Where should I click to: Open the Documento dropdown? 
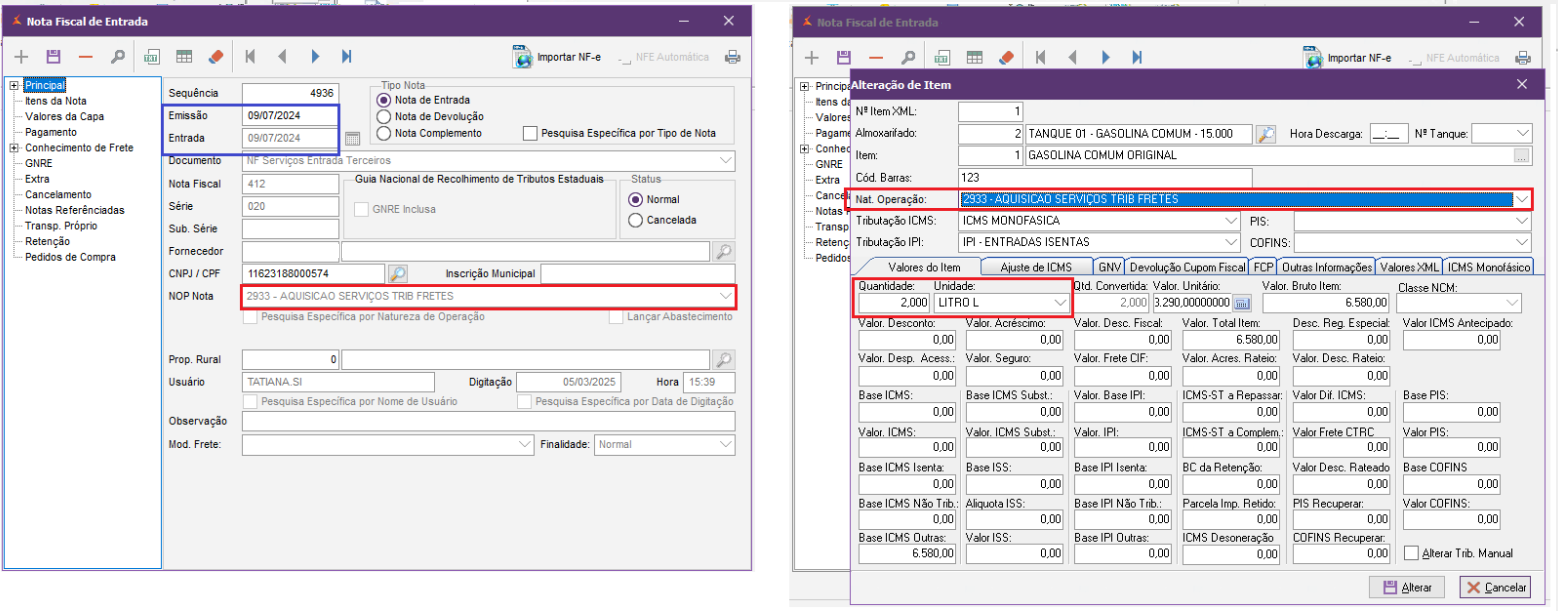tap(725, 160)
